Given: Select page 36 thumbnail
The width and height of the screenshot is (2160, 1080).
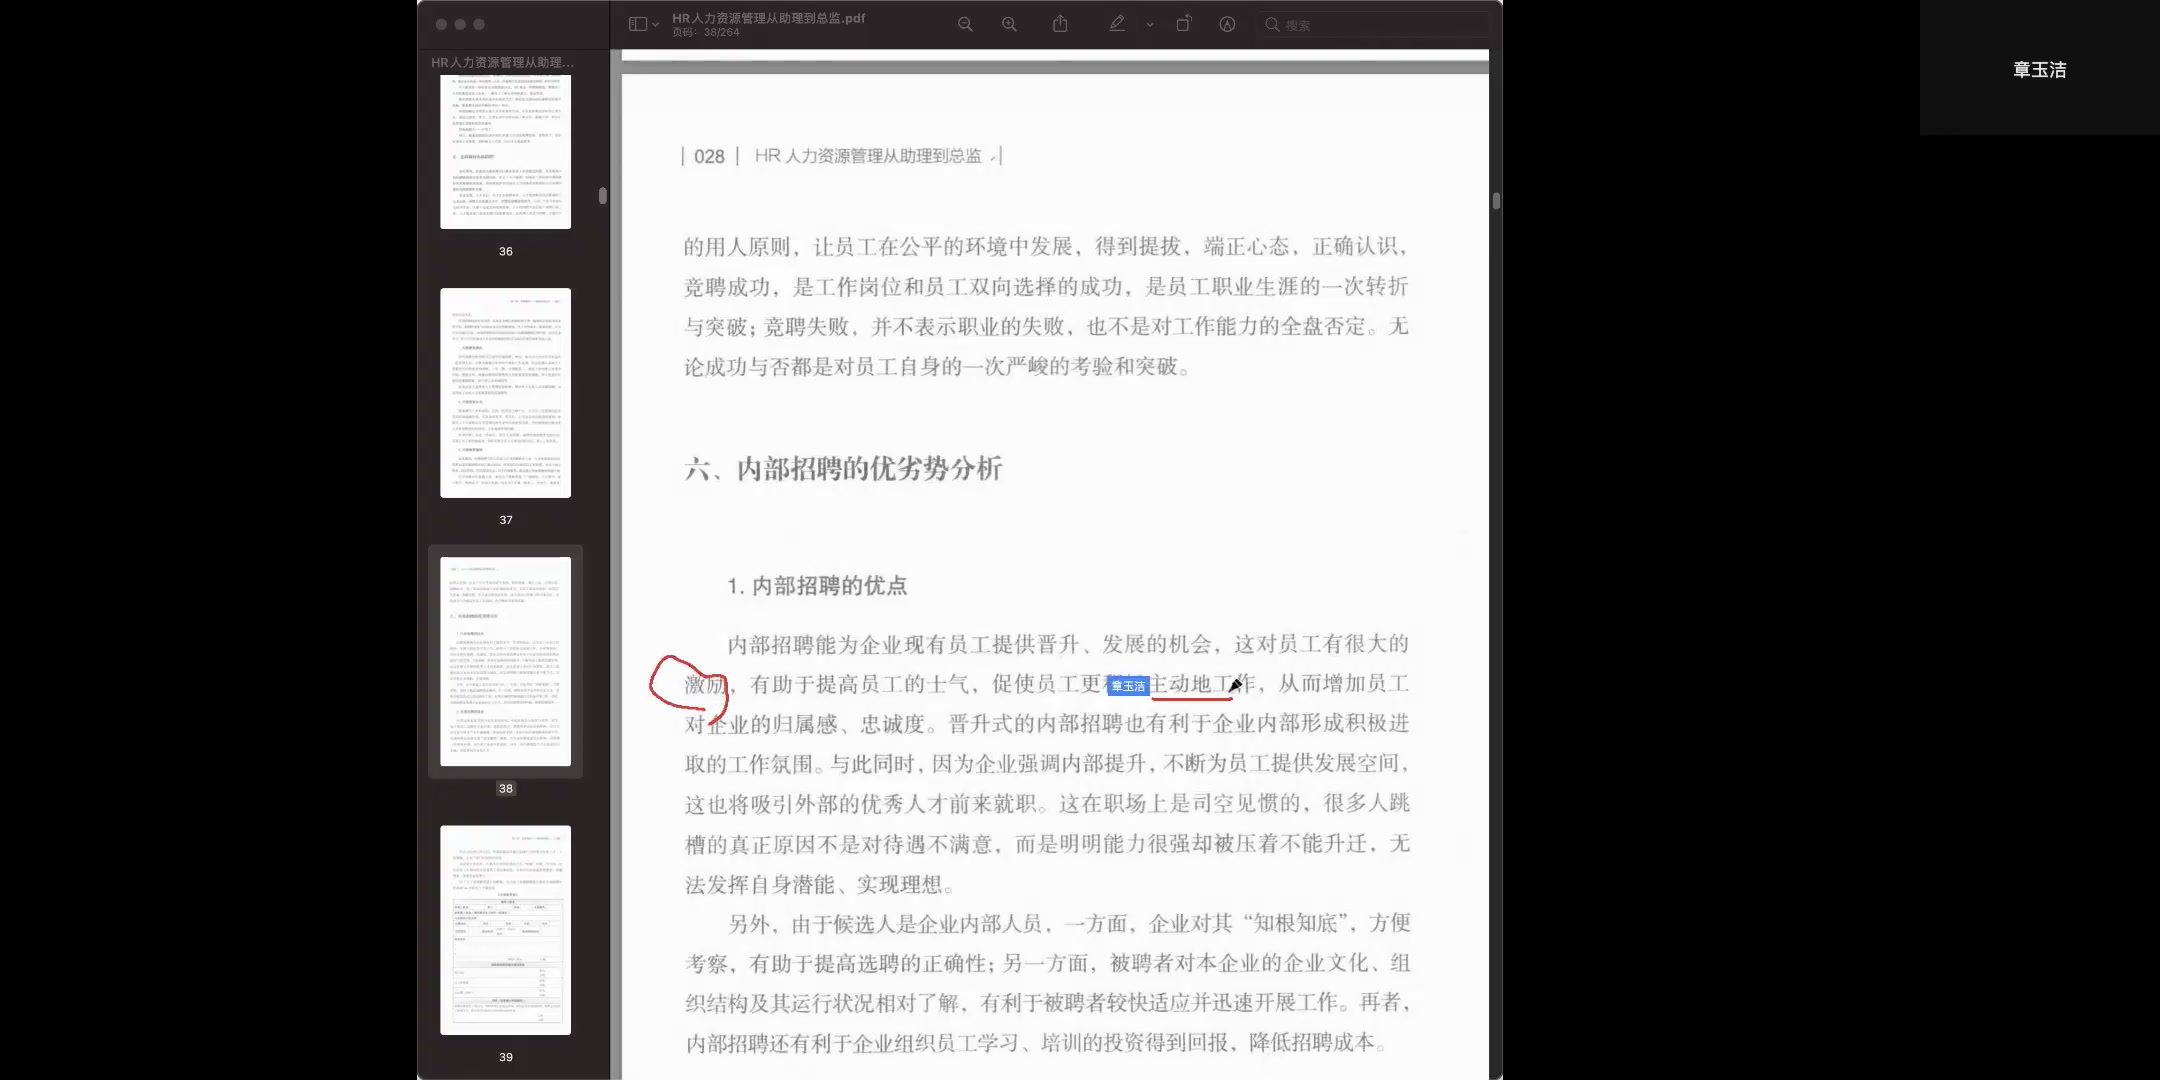Looking at the screenshot, I should coord(506,151).
